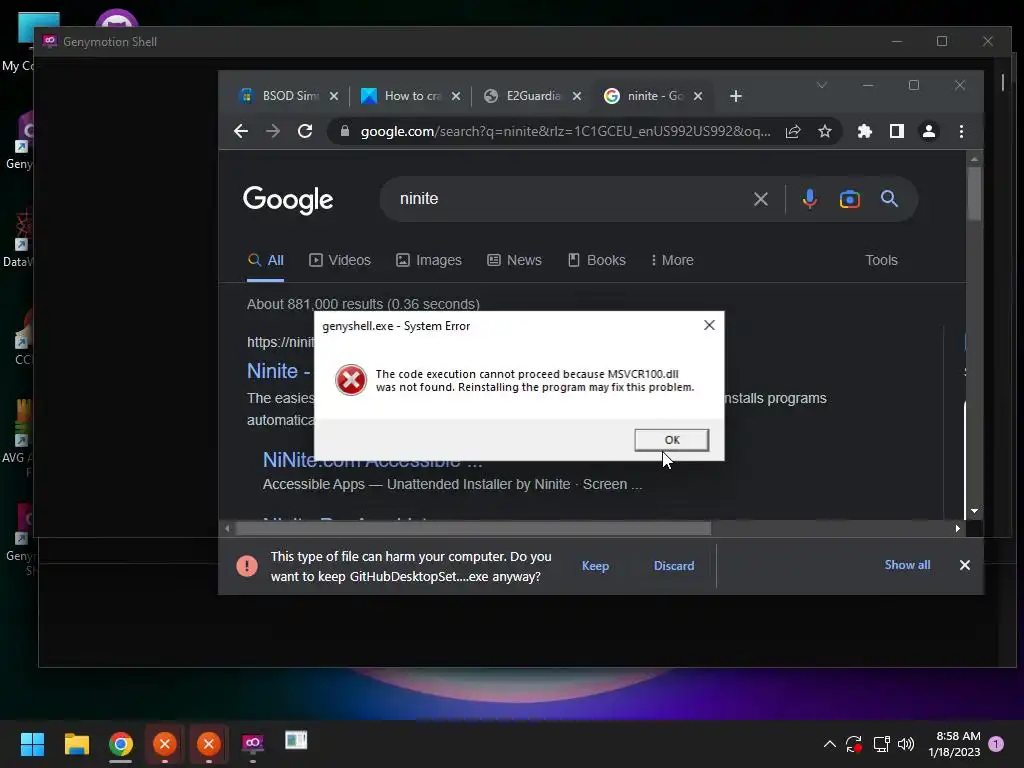Select the All results filter
The height and width of the screenshot is (768, 1024).
(x=265, y=261)
